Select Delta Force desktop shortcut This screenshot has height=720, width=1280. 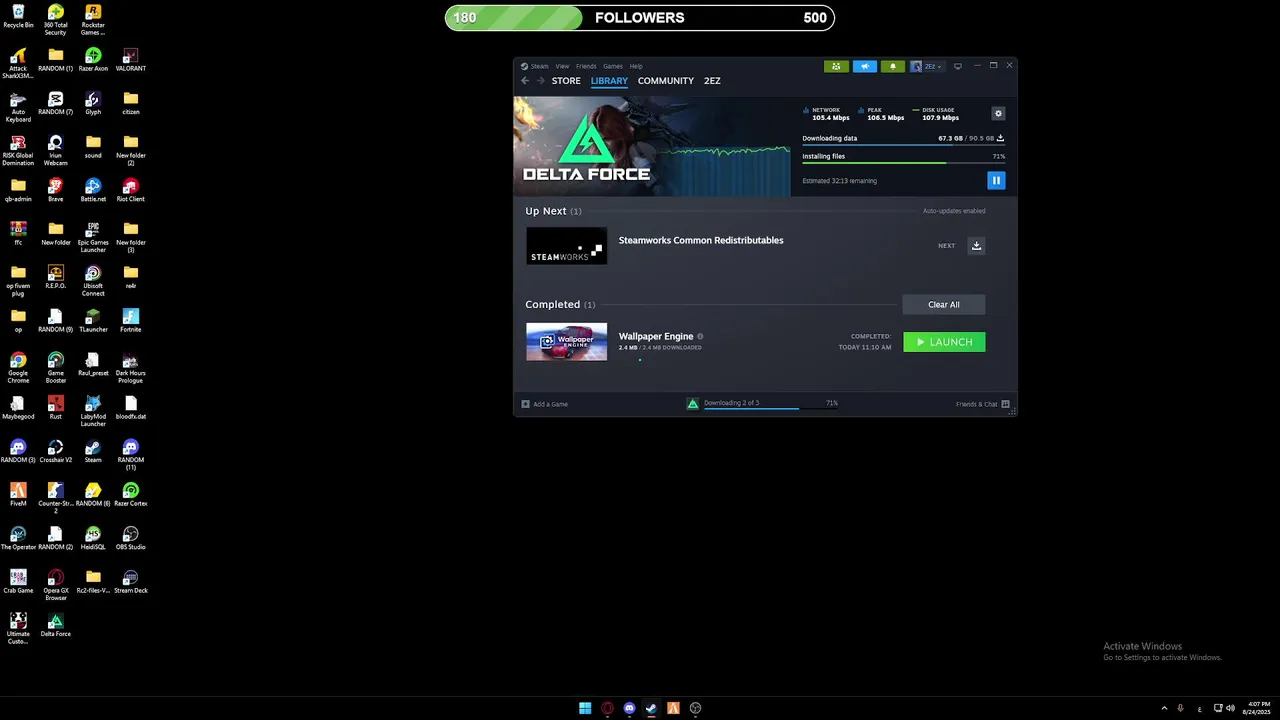(56, 625)
